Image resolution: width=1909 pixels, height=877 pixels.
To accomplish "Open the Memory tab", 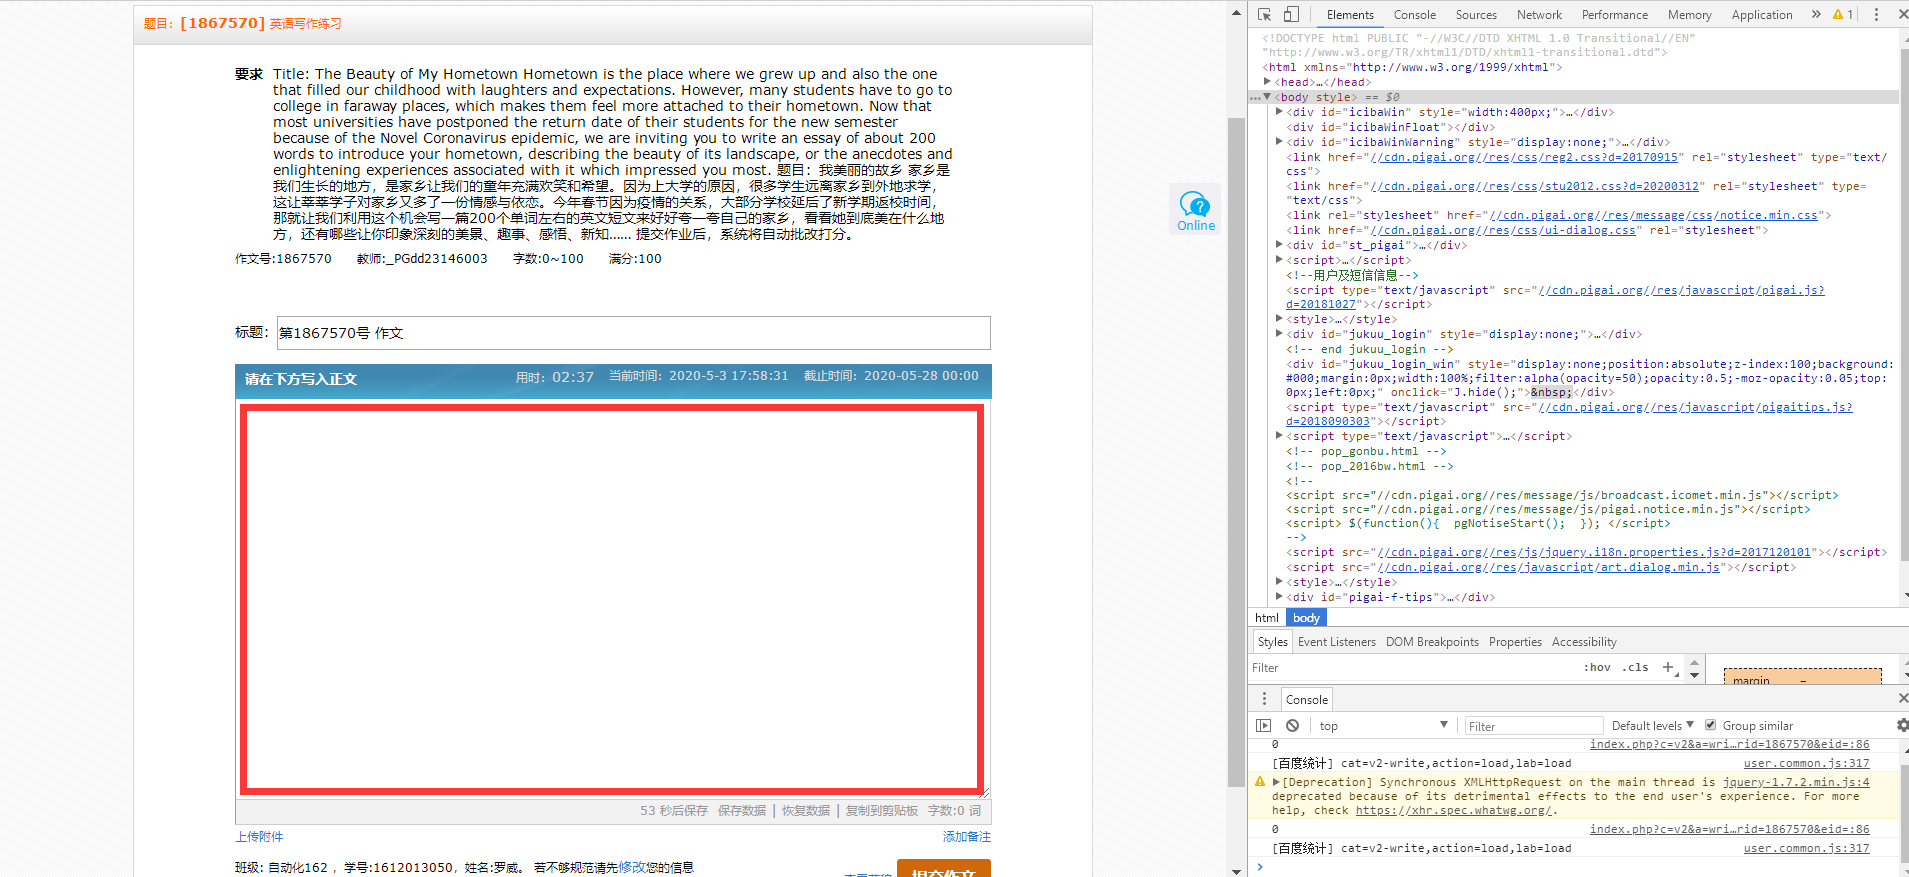I will tap(1689, 15).
